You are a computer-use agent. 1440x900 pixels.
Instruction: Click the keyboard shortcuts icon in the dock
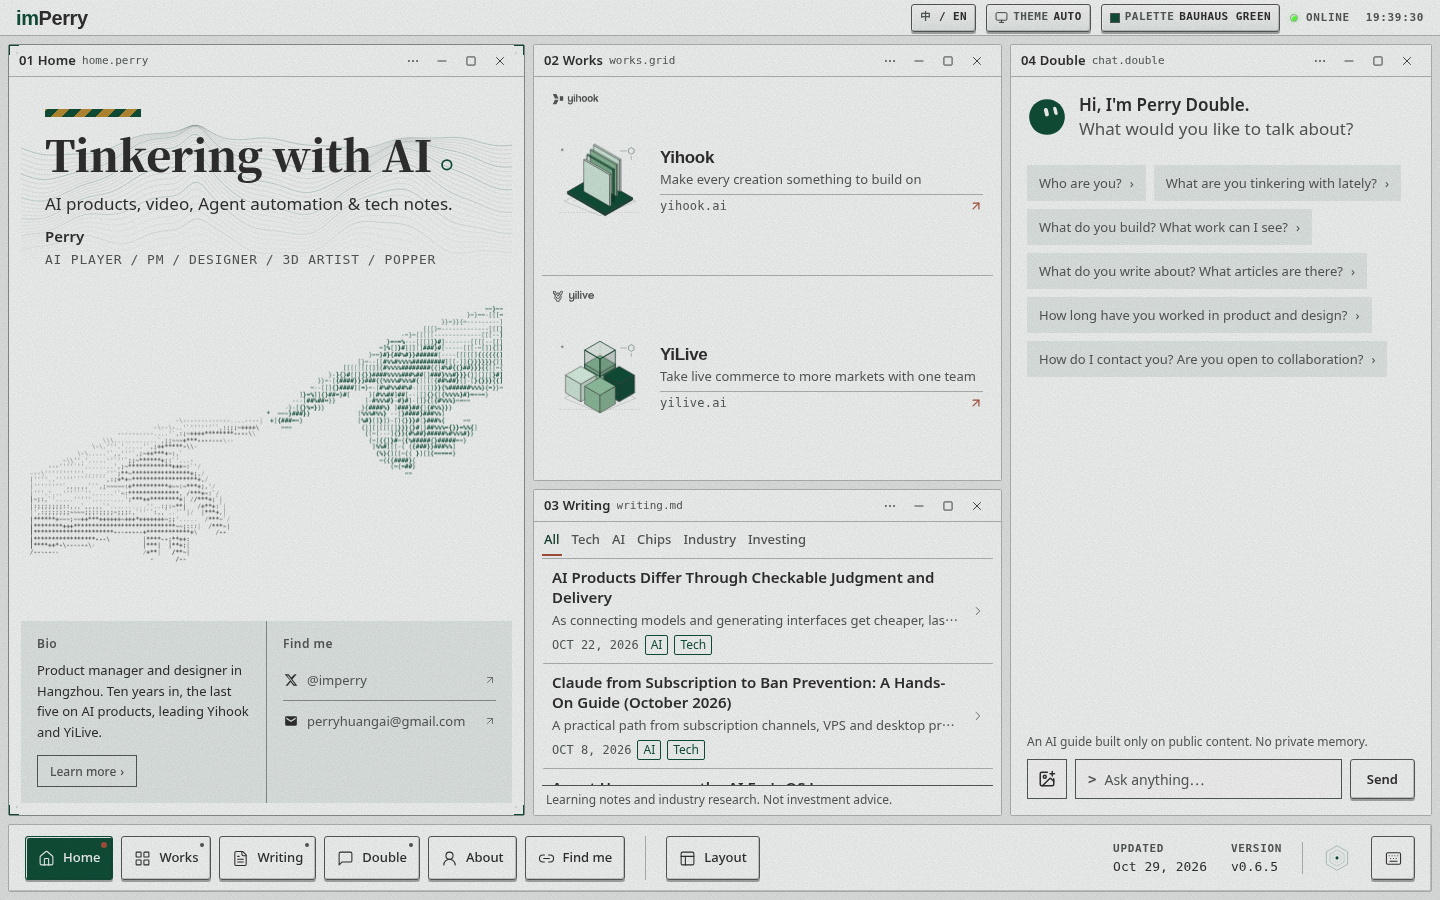pos(1393,858)
